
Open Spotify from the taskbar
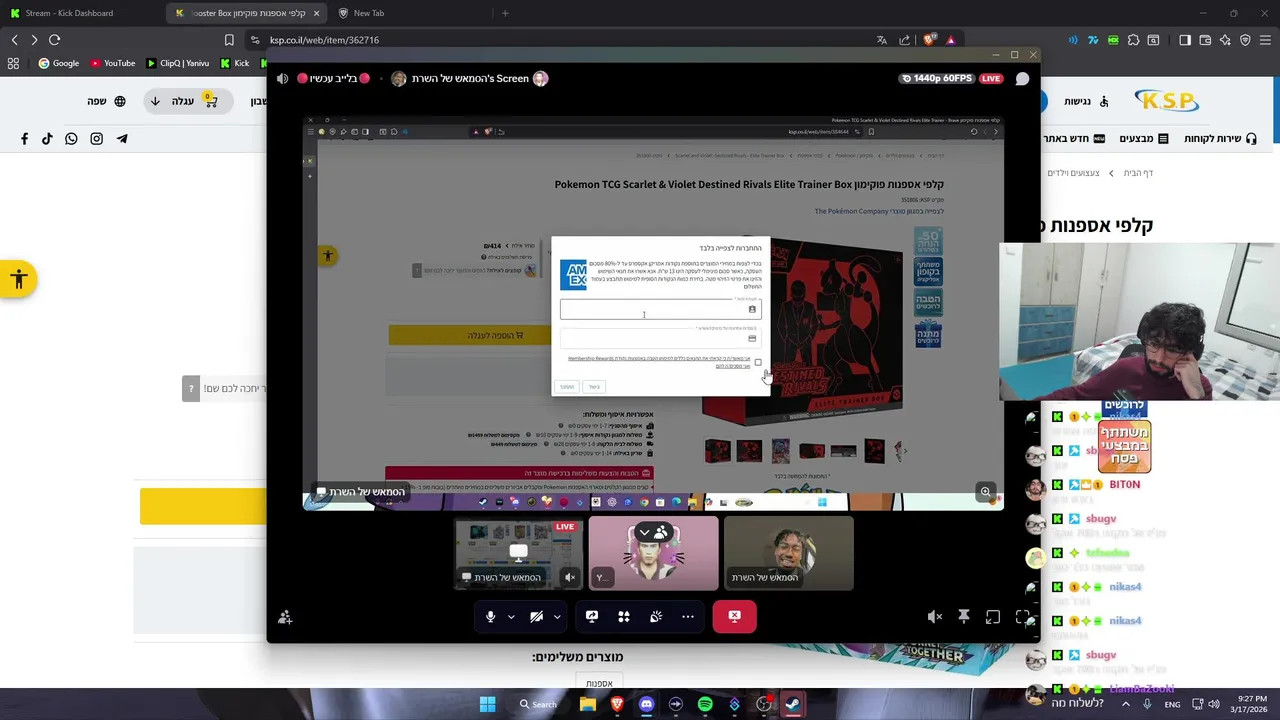[705, 704]
